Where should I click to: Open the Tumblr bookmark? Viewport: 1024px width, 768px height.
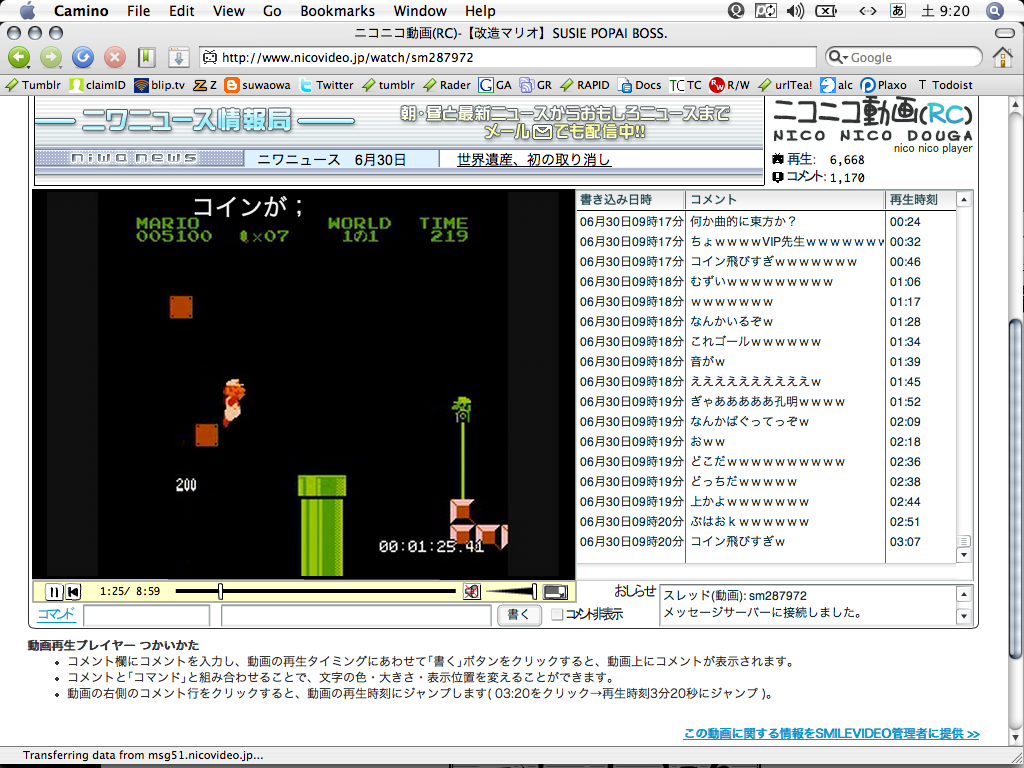33,85
